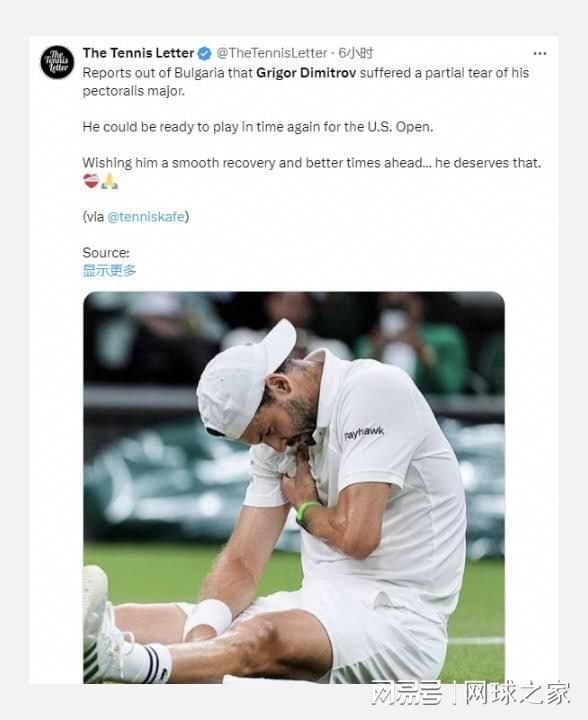Open the @TheTennisLetter handle link

(272, 53)
